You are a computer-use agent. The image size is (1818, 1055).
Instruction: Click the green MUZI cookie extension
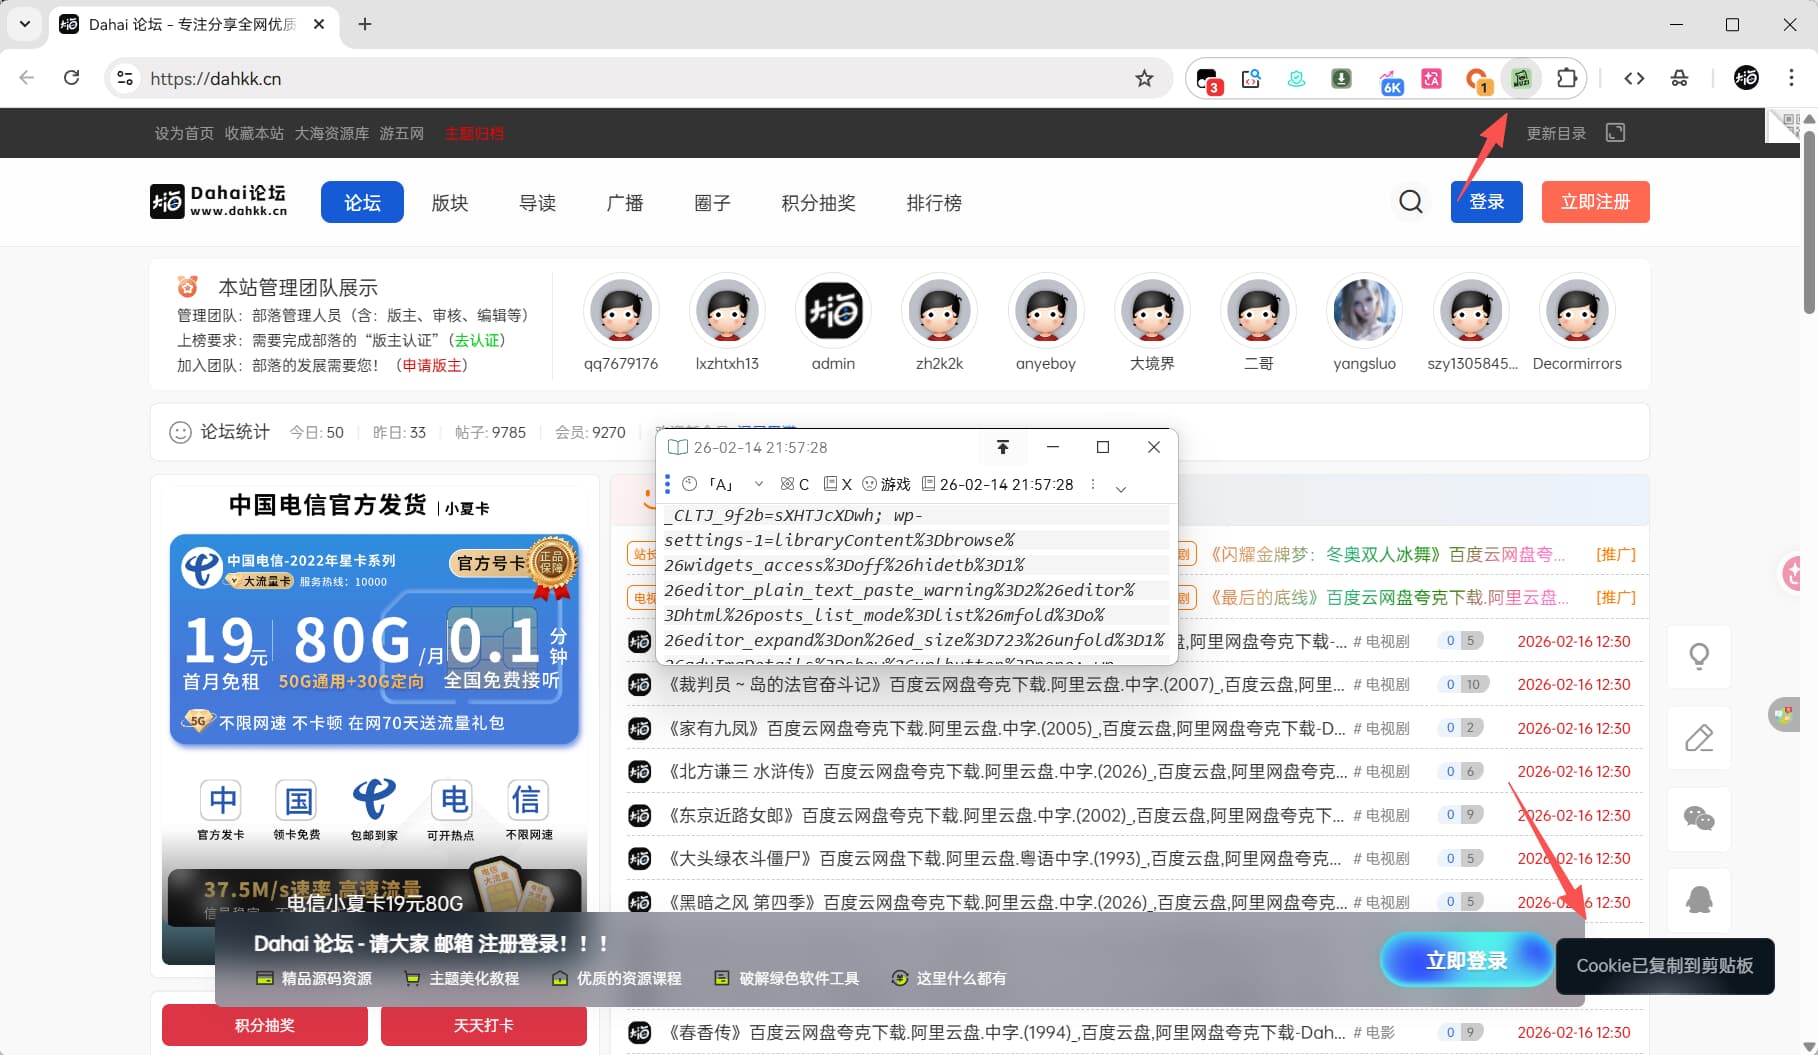click(x=1521, y=78)
